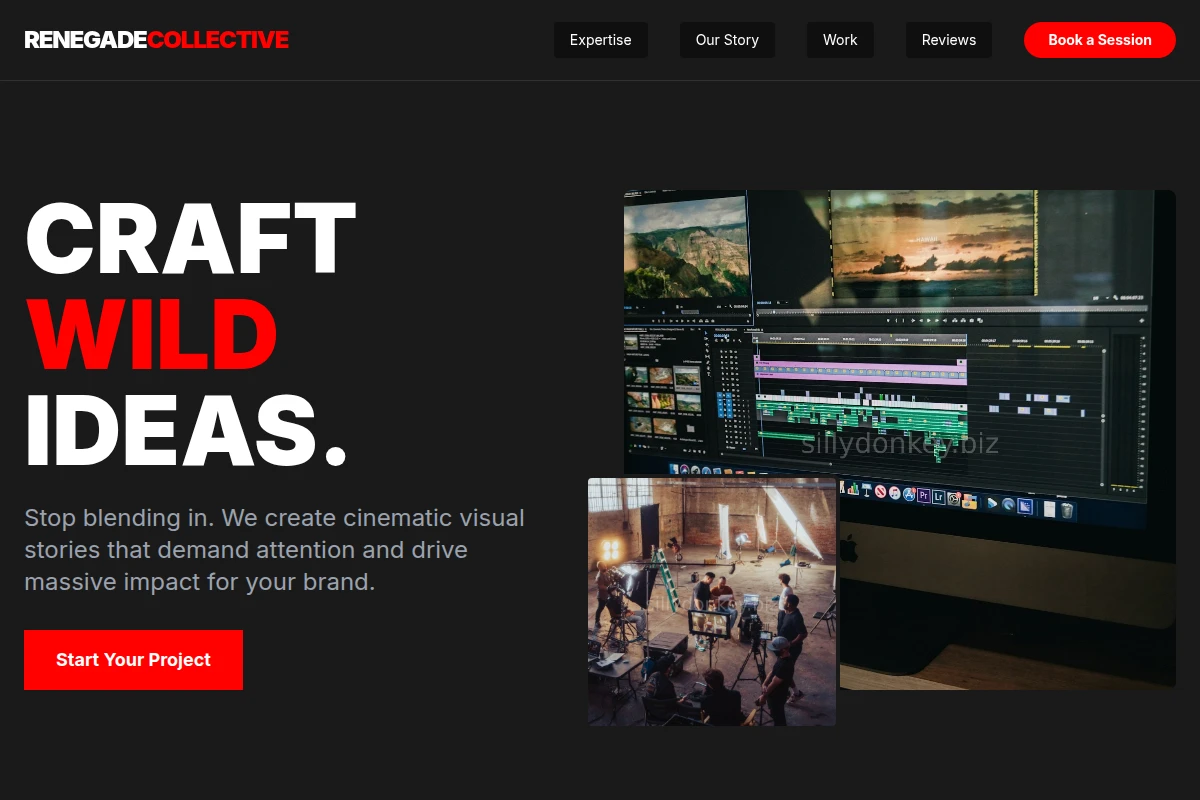Open the Work nav link
Screen dimensions: 1200x800
point(840,40)
